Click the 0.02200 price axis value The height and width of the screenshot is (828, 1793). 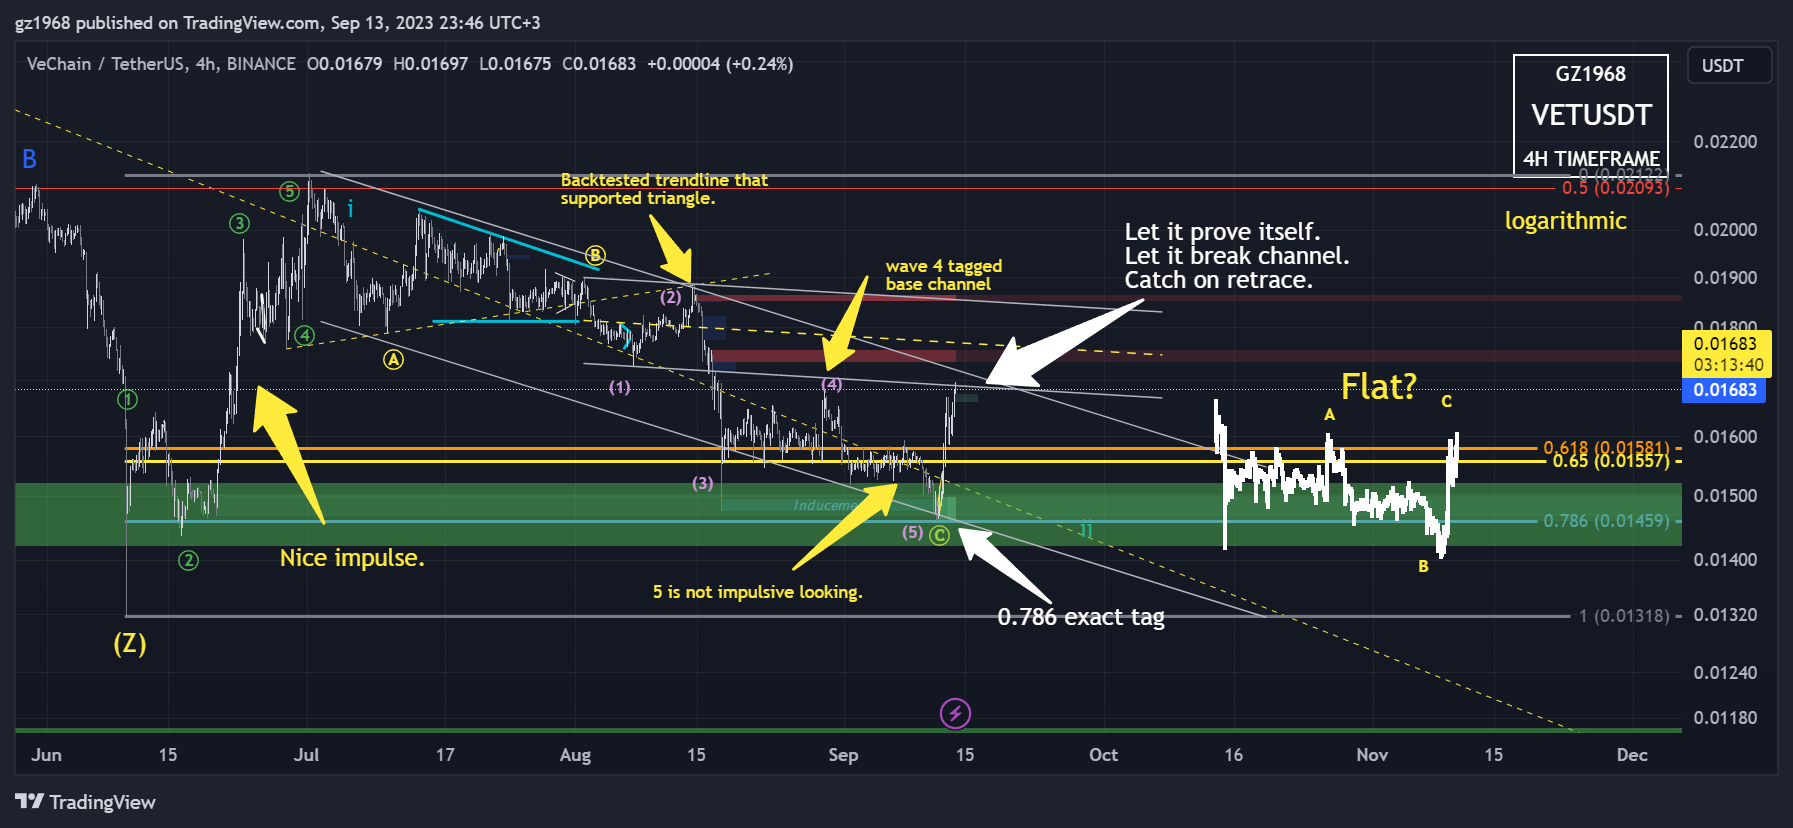point(1725,142)
